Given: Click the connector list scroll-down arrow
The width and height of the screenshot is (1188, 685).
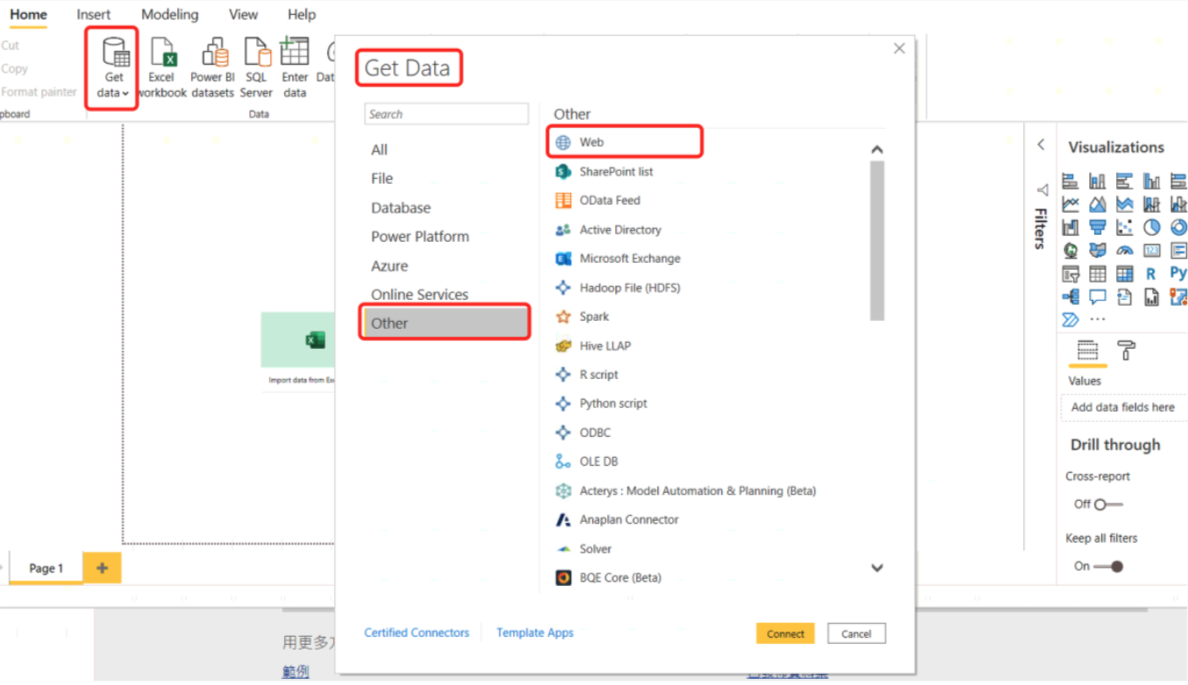Looking at the screenshot, I should point(877,568).
